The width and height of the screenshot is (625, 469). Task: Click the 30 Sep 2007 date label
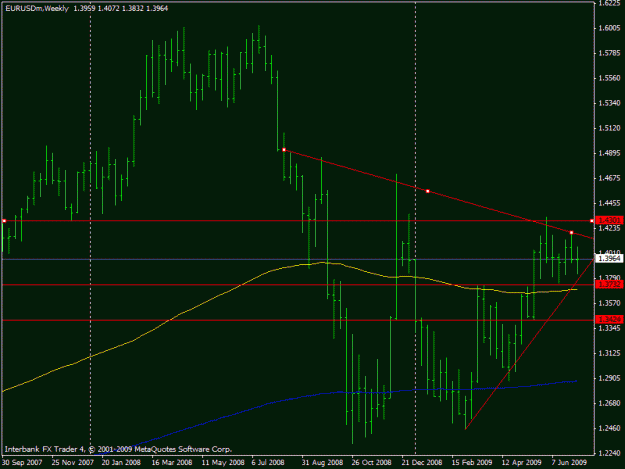(22, 463)
